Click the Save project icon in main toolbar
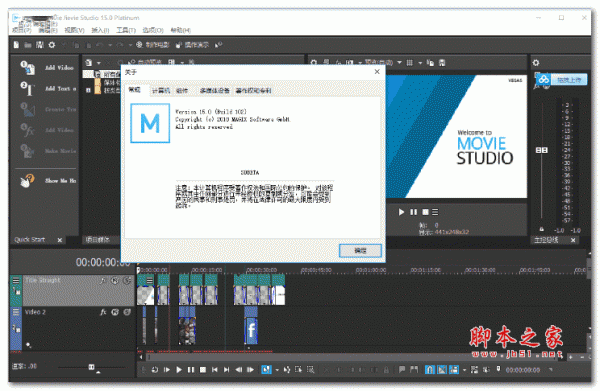Image resolution: width=600 pixels, height=391 pixels. 40,45
